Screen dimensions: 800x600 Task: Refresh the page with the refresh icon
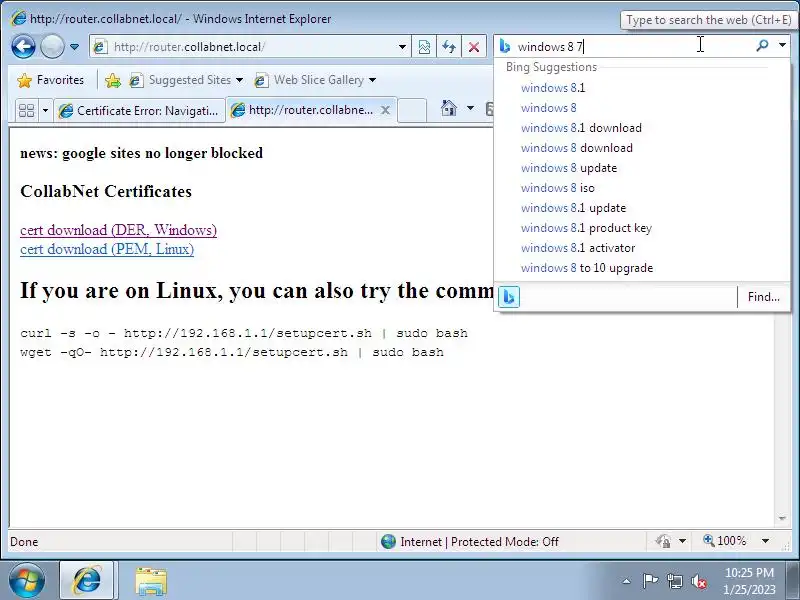[x=449, y=47]
